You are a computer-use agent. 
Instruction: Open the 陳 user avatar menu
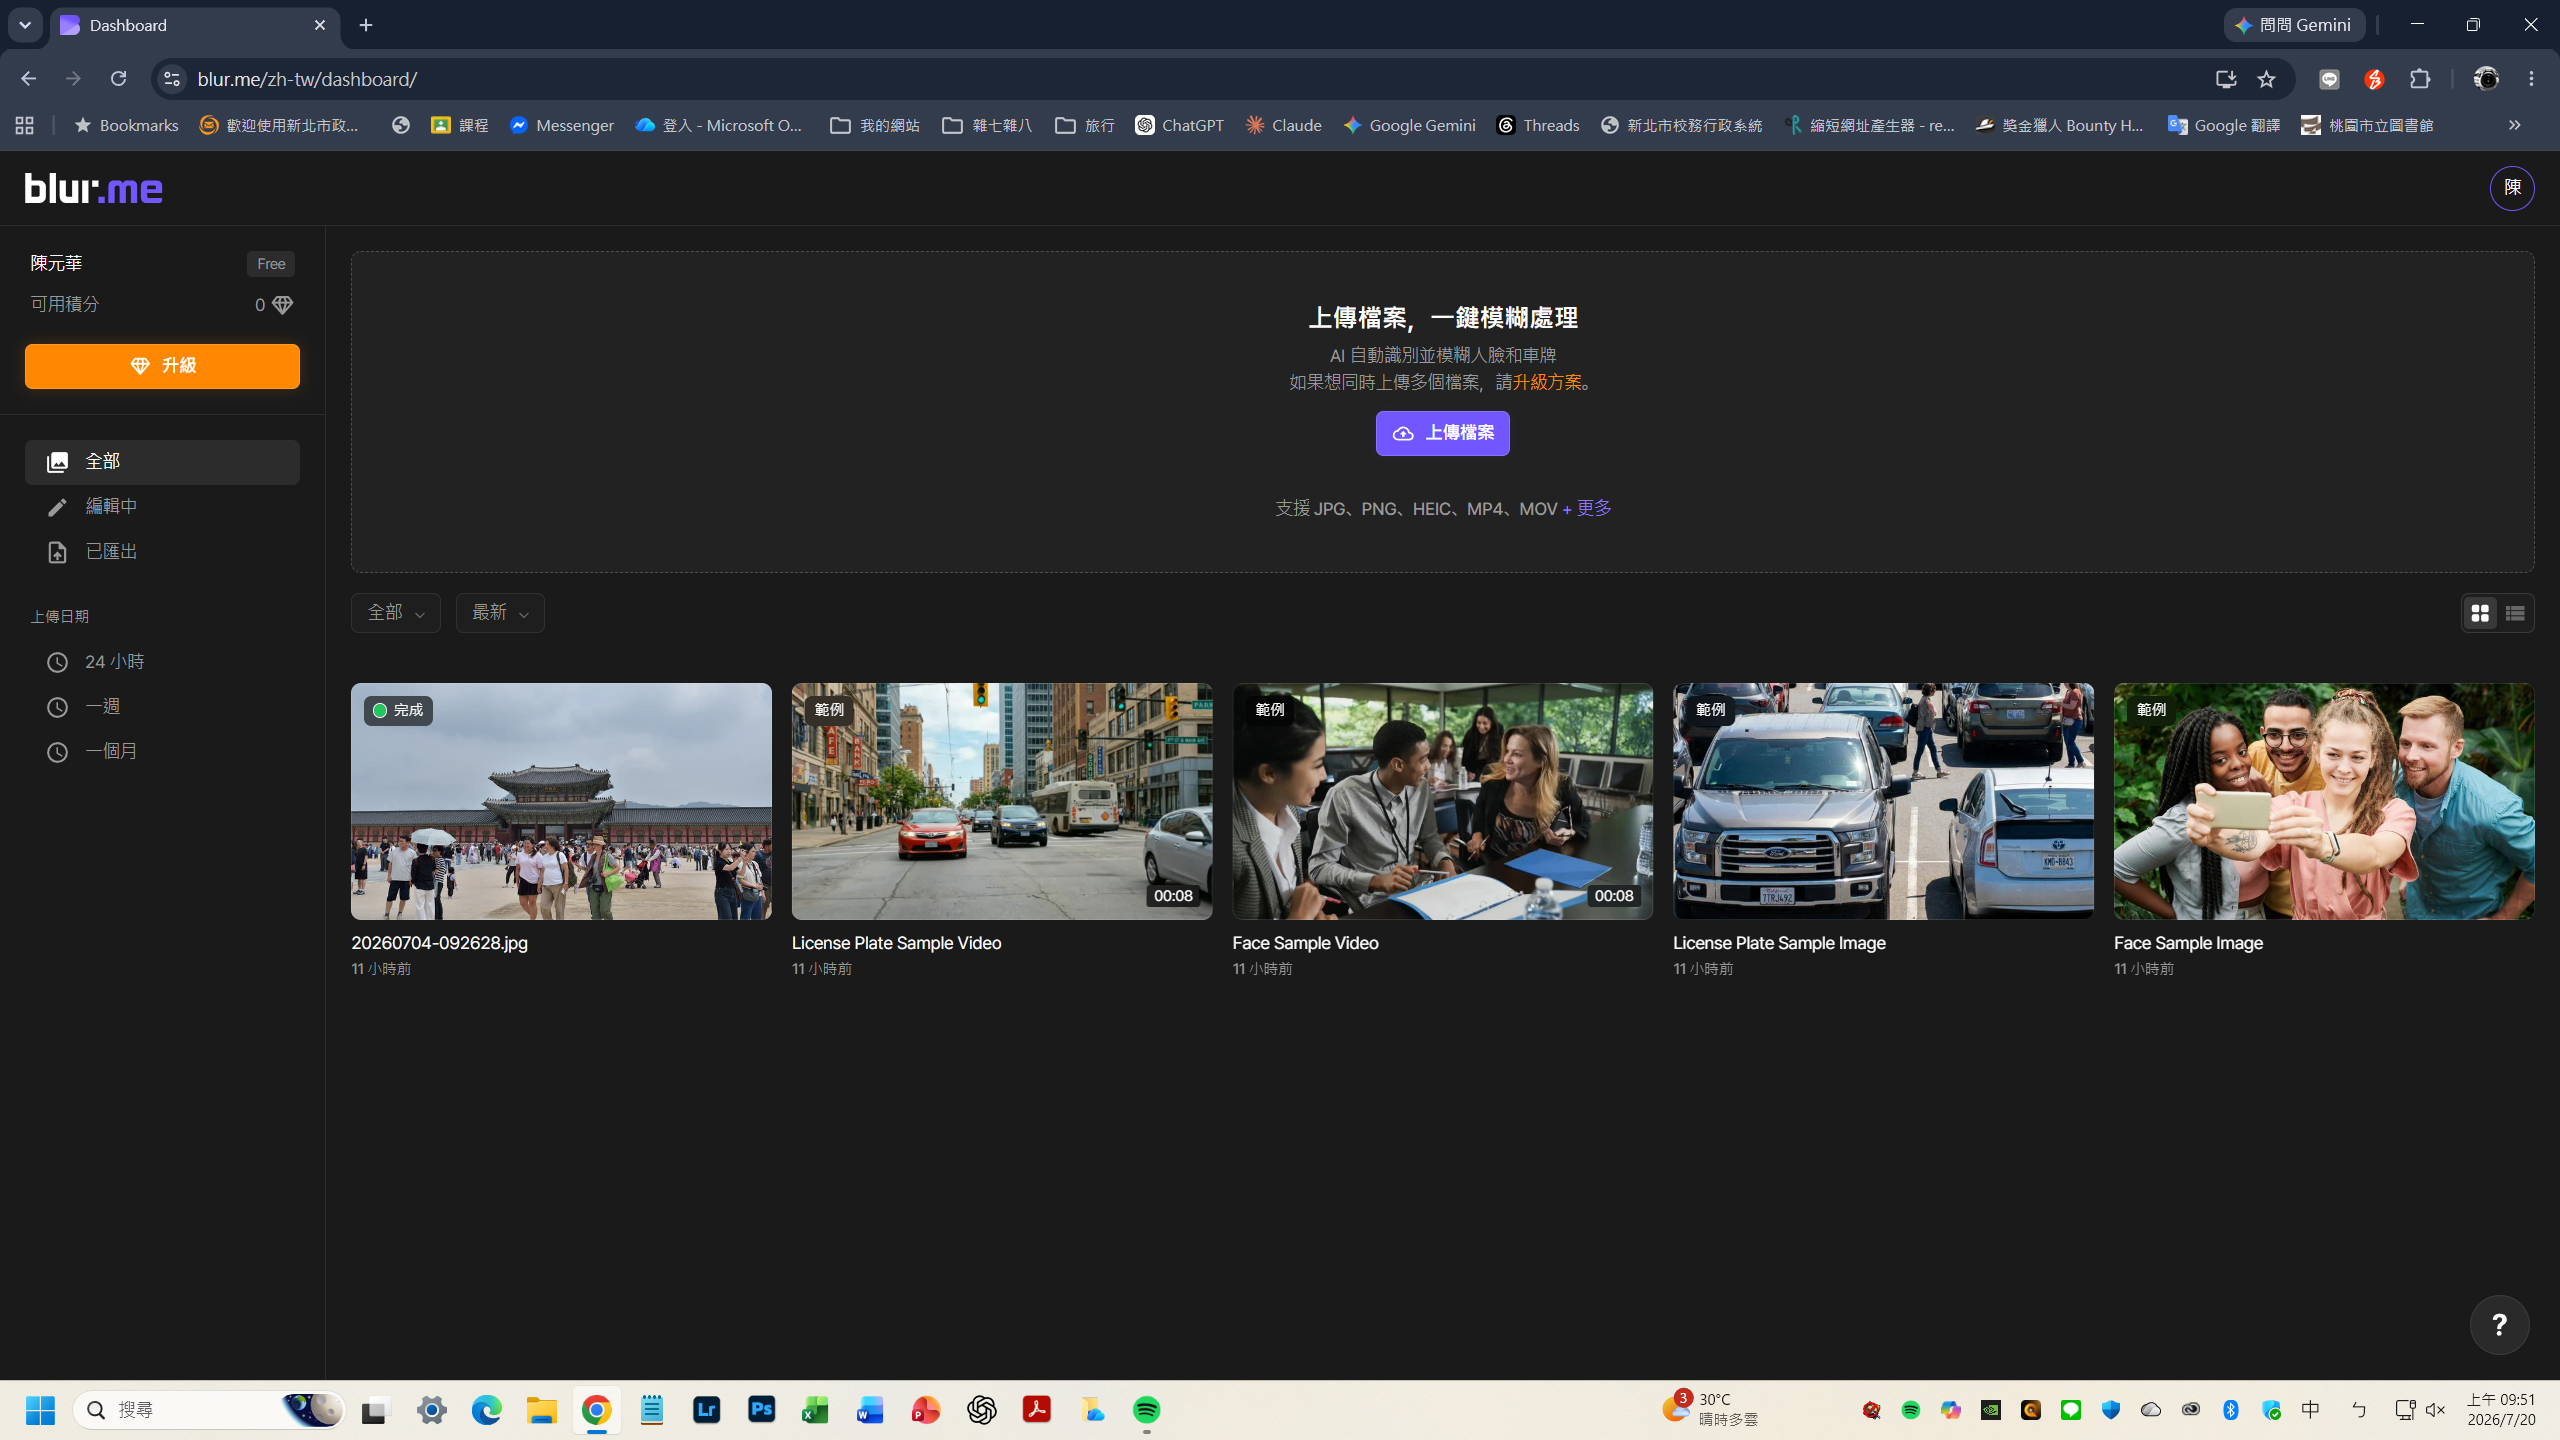(x=2512, y=188)
